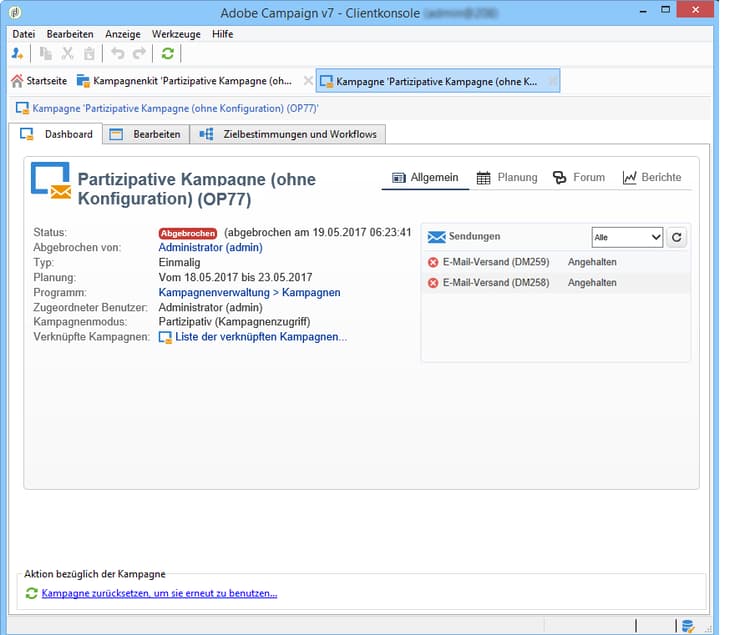This screenshot has width=750, height=635.
Task: Click the campaign title heading
Action: (x=197, y=189)
